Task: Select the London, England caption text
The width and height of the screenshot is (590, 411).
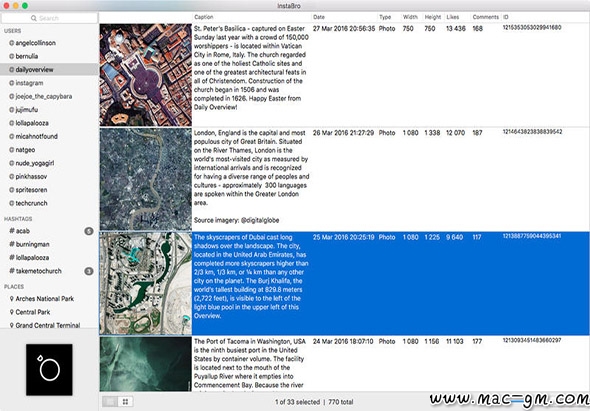Action: coord(251,176)
